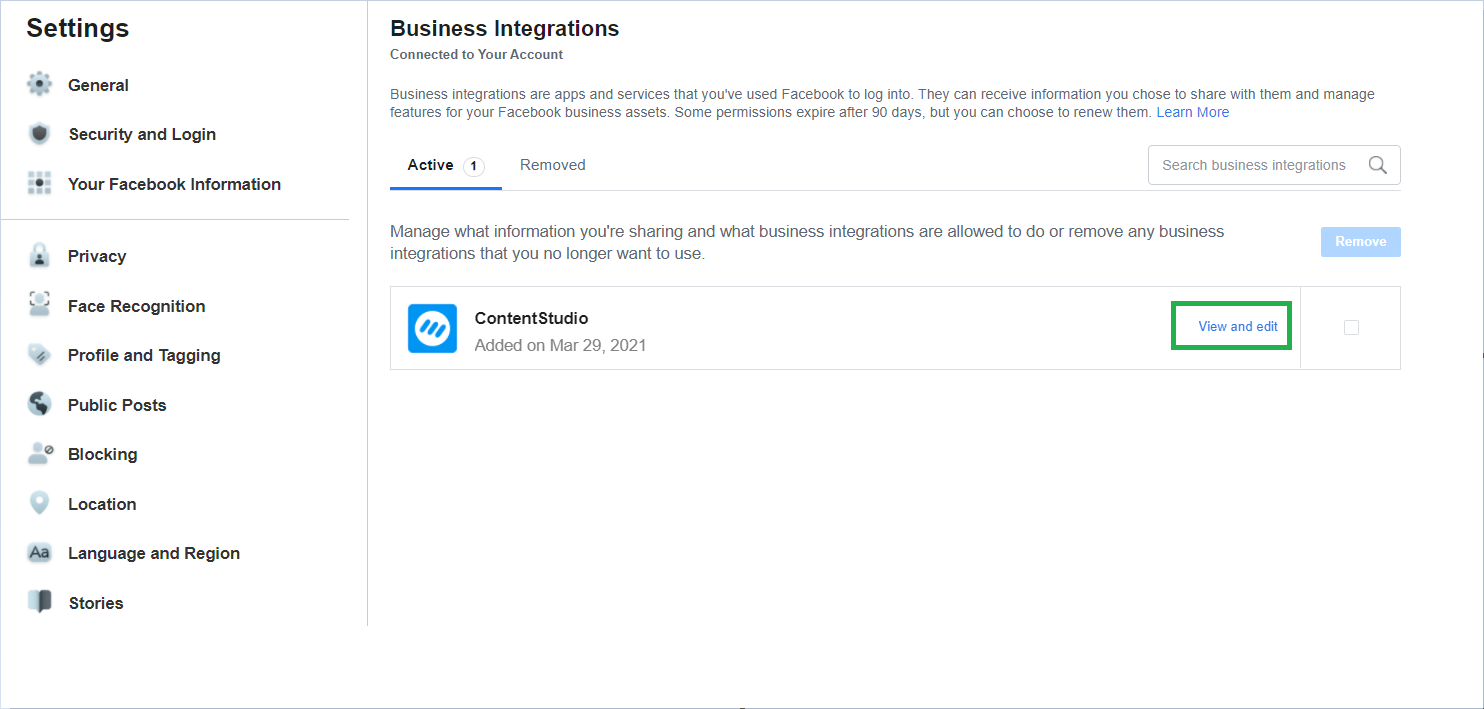Click the General settings gear icon
Viewport: 1484px width, 709px height.
[40, 85]
